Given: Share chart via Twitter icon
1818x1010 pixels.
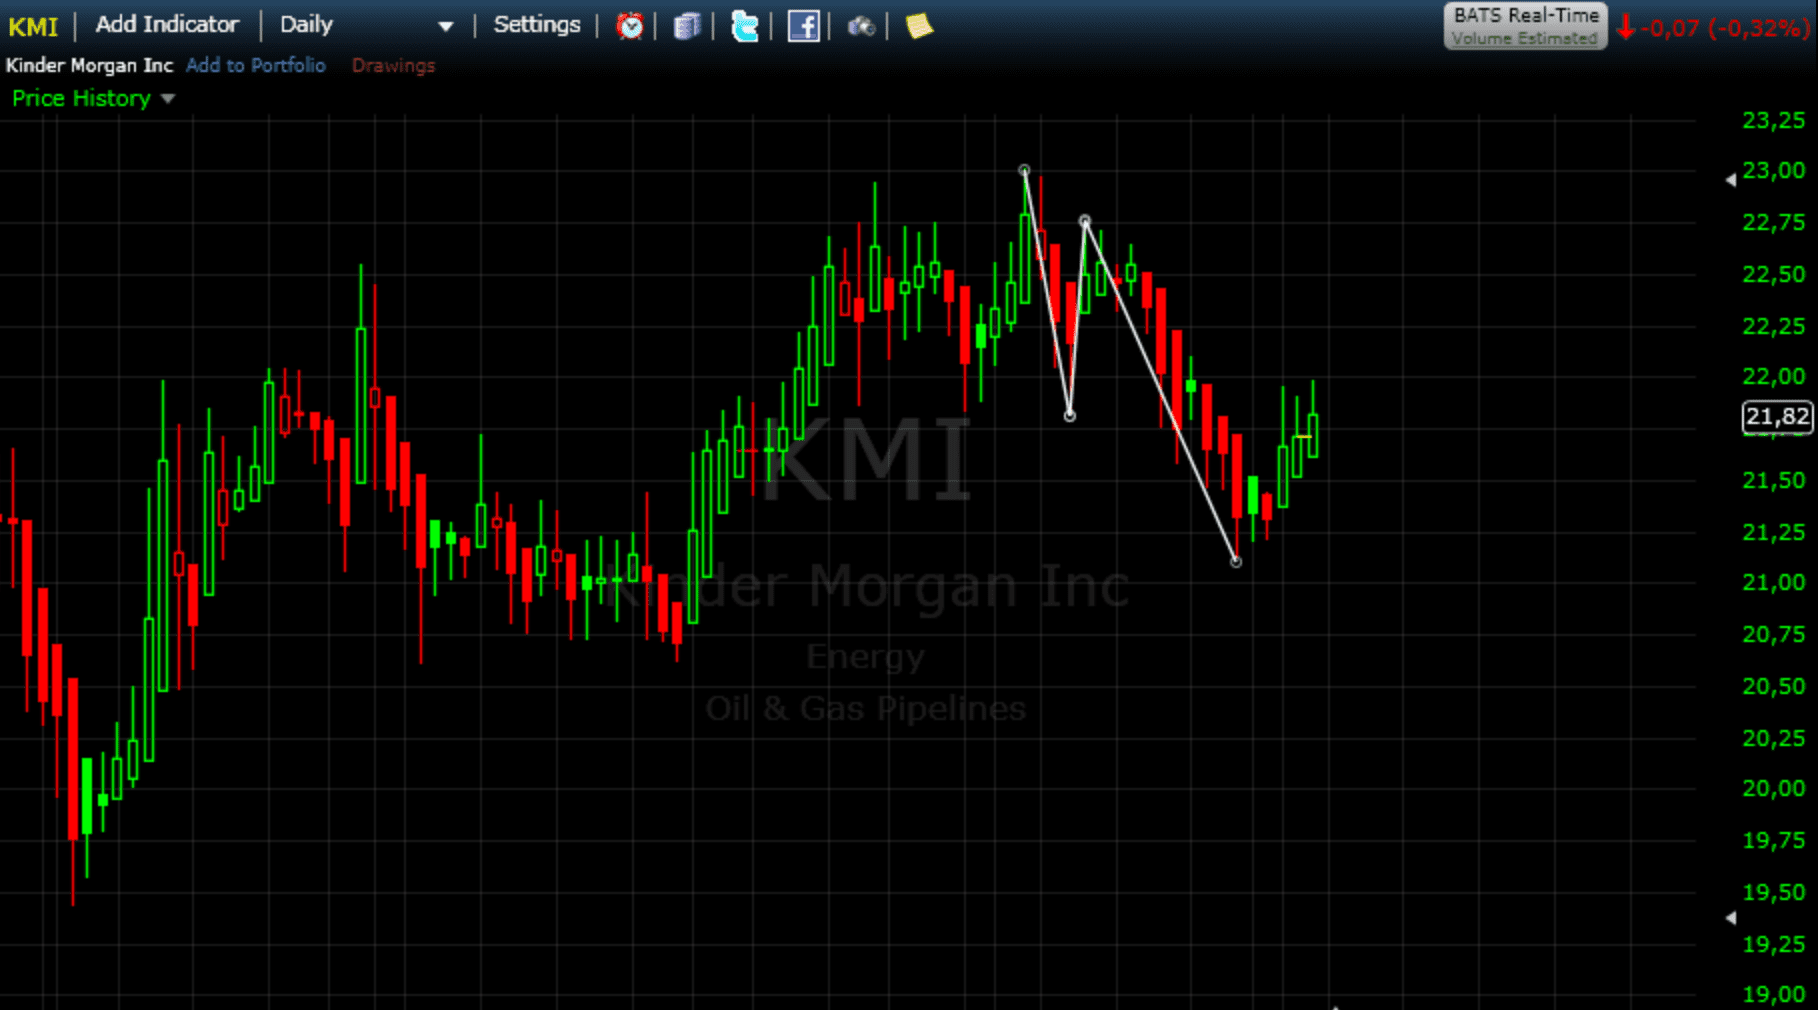Looking at the screenshot, I should click(x=745, y=26).
